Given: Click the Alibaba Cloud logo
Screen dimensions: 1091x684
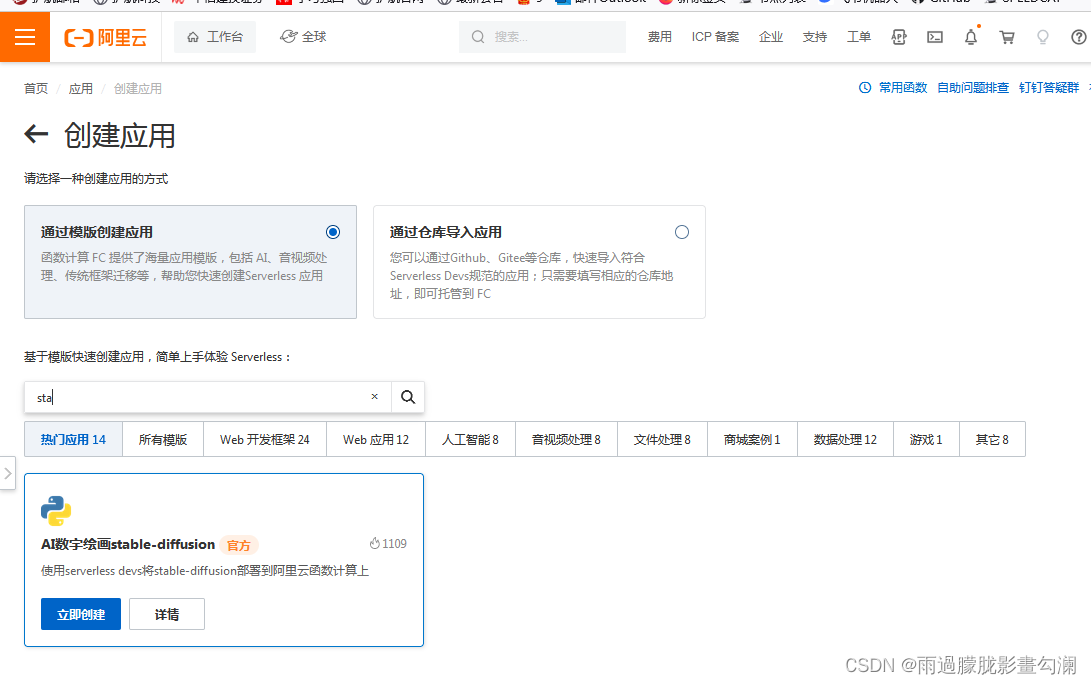Looking at the screenshot, I should [106, 38].
